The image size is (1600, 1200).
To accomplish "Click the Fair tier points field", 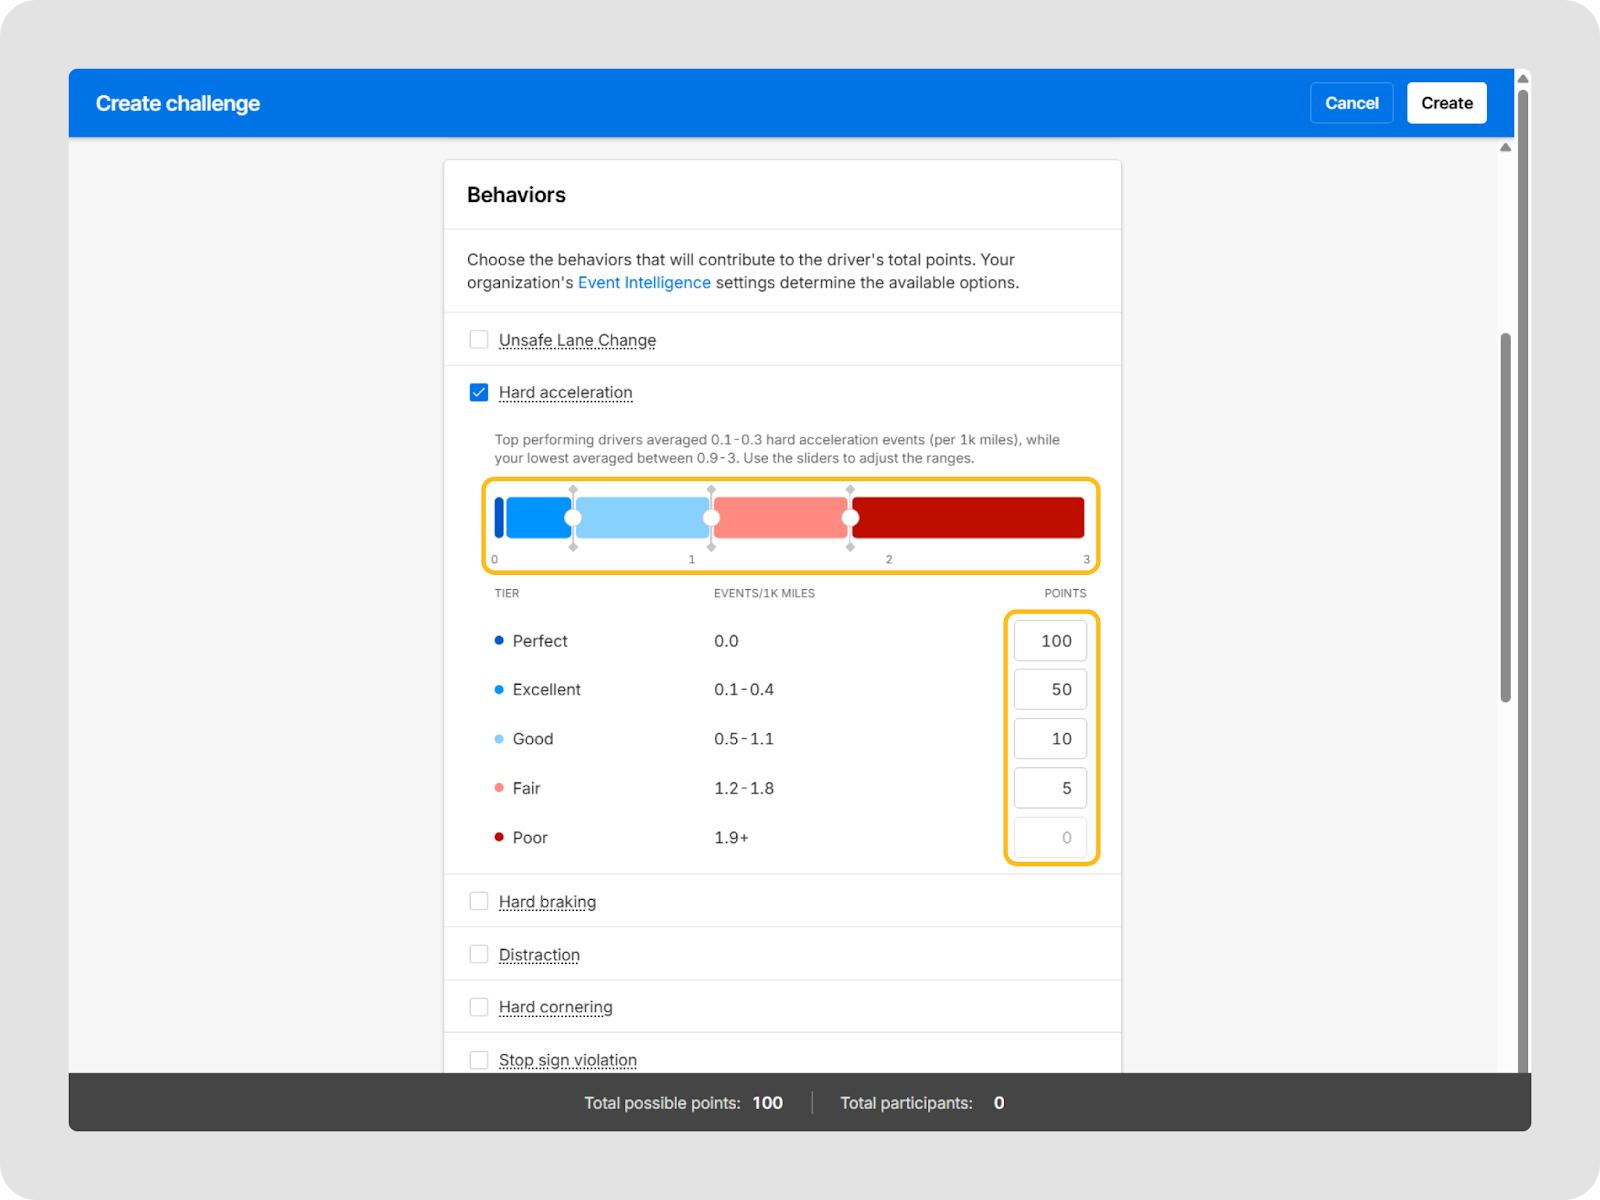I will [1050, 788].
